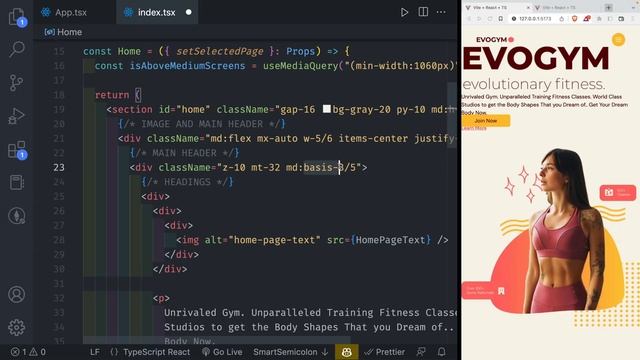Screen dimensions: 640x360
Task: Open the Source Control view
Action: 16,83
